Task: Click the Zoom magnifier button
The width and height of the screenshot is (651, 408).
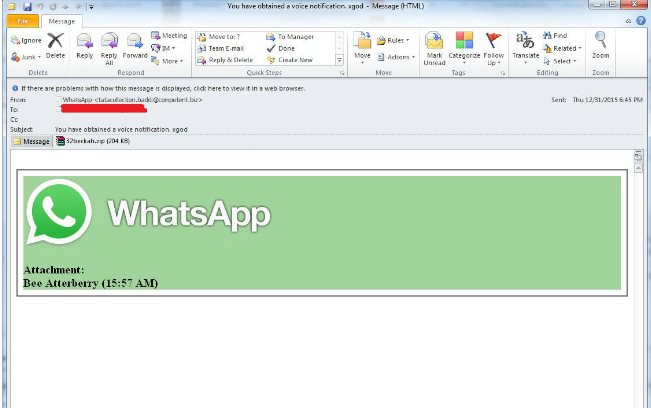Action: [x=600, y=46]
